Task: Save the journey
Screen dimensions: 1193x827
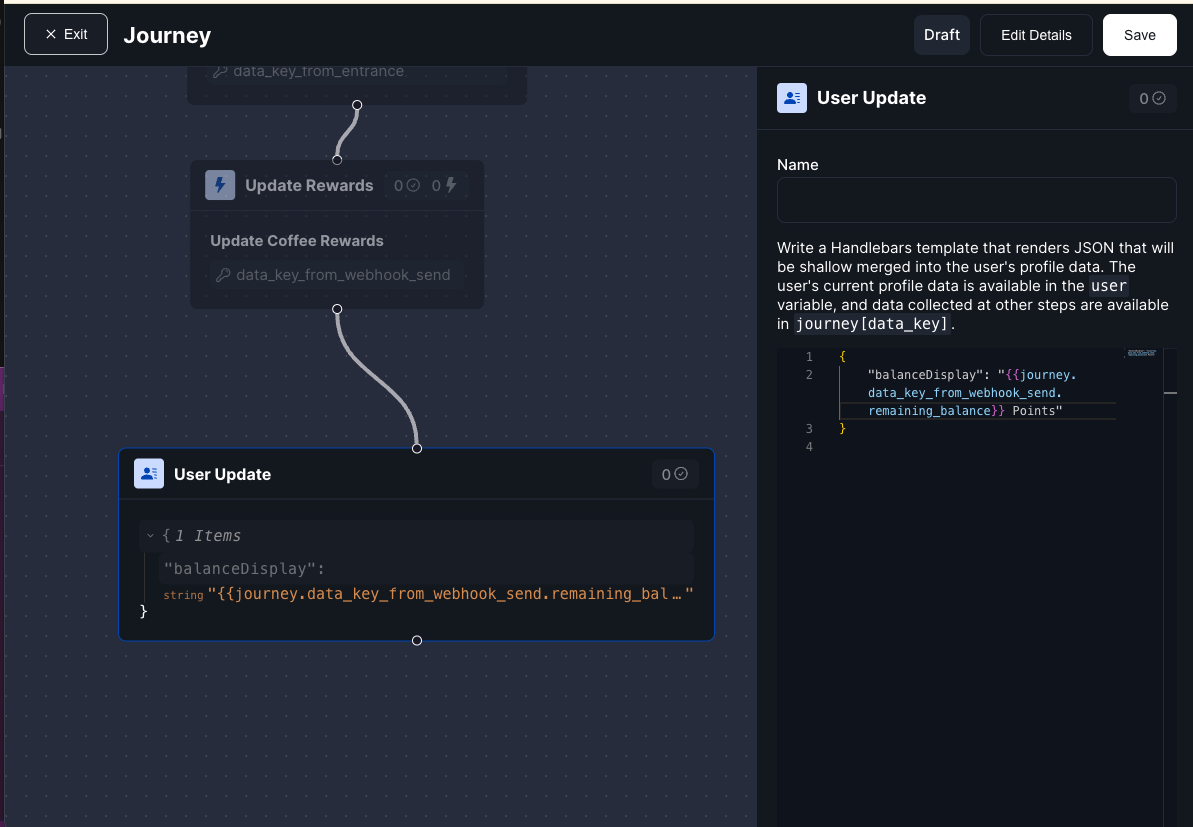Action: (x=1139, y=33)
